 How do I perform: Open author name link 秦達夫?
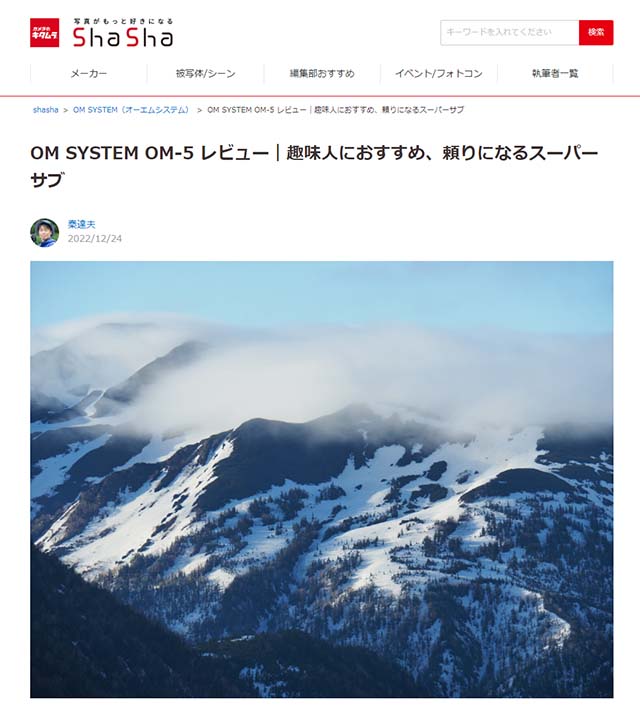(81, 225)
